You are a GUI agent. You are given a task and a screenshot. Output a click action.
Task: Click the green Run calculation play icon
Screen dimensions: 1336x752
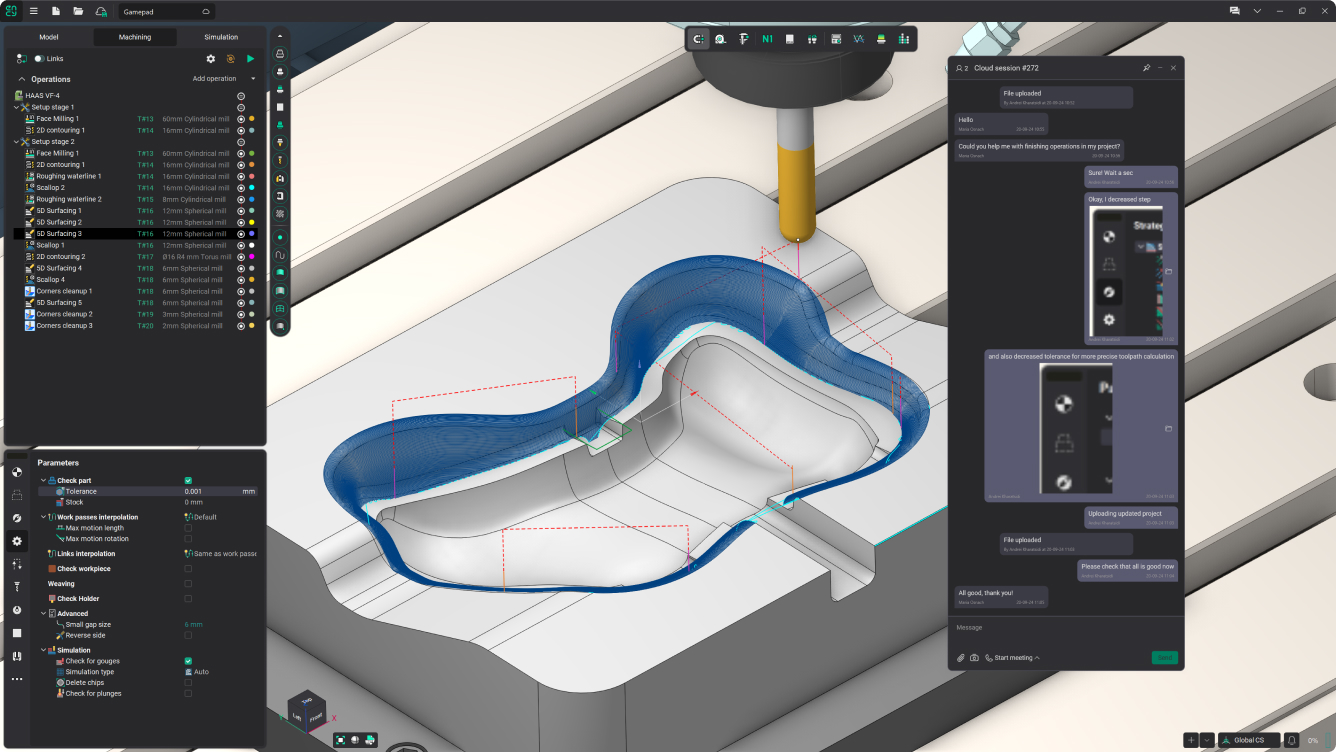click(x=250, y=59)
